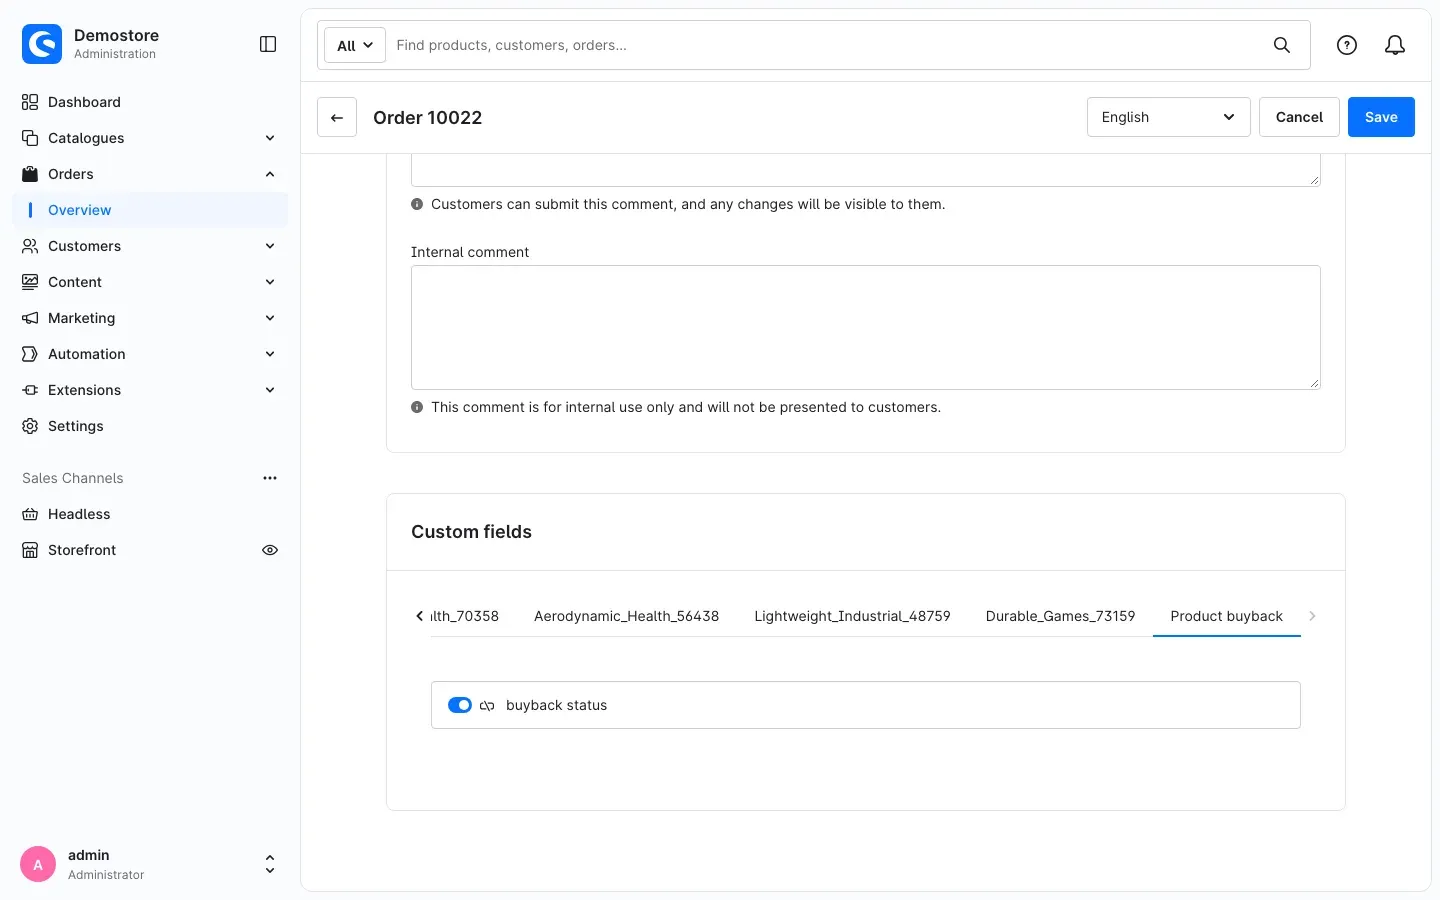This screenshot has width=1440, height=900.
Task: Open Settings via the gear icon
Action: click(30, 426)
